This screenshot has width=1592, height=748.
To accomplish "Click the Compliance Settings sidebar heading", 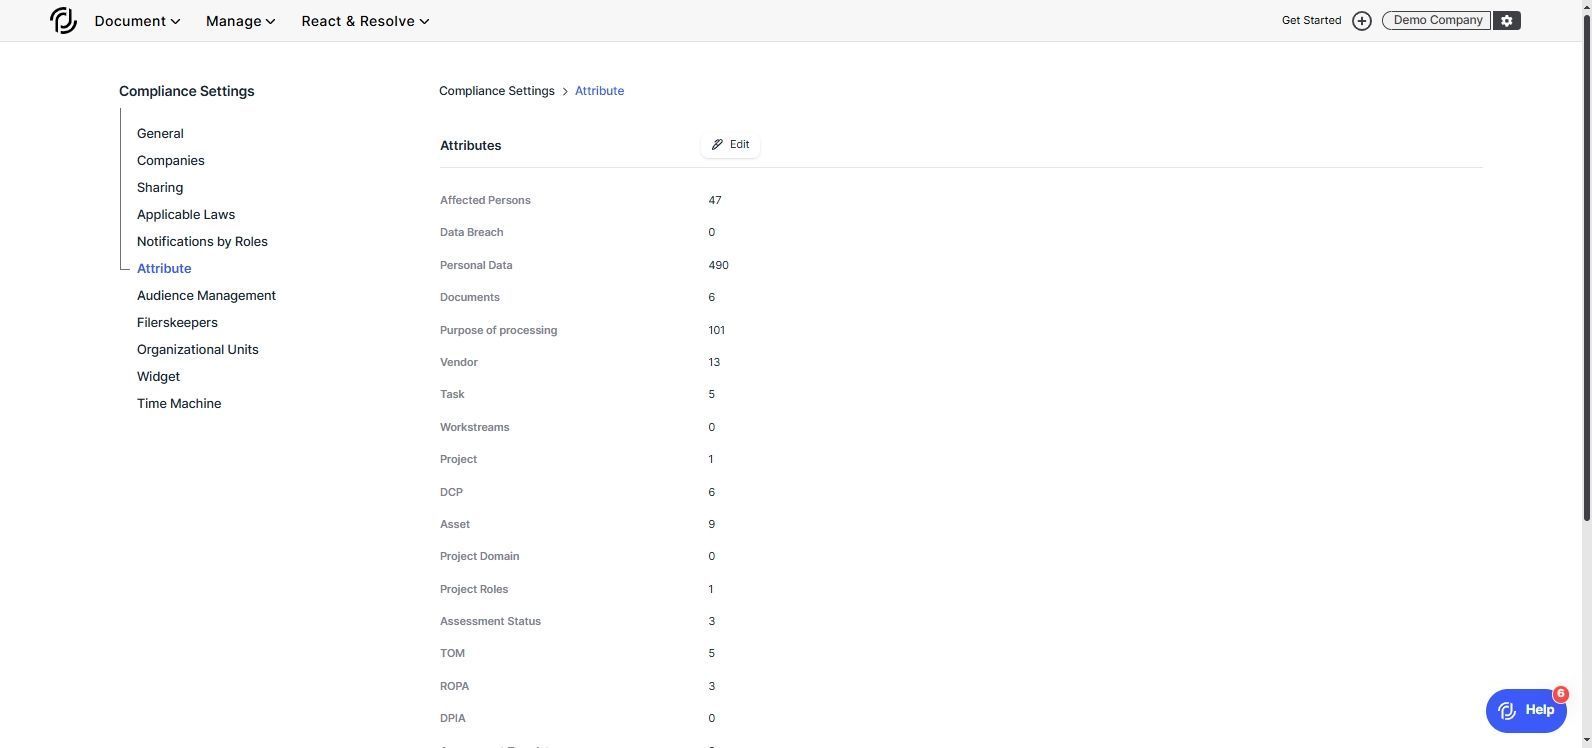I will 186,91.
